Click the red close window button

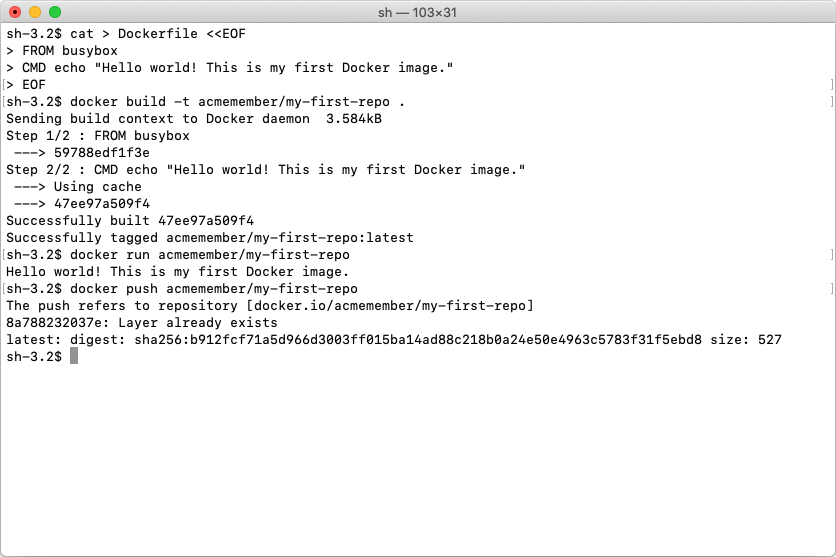click(x=15, y=12)
